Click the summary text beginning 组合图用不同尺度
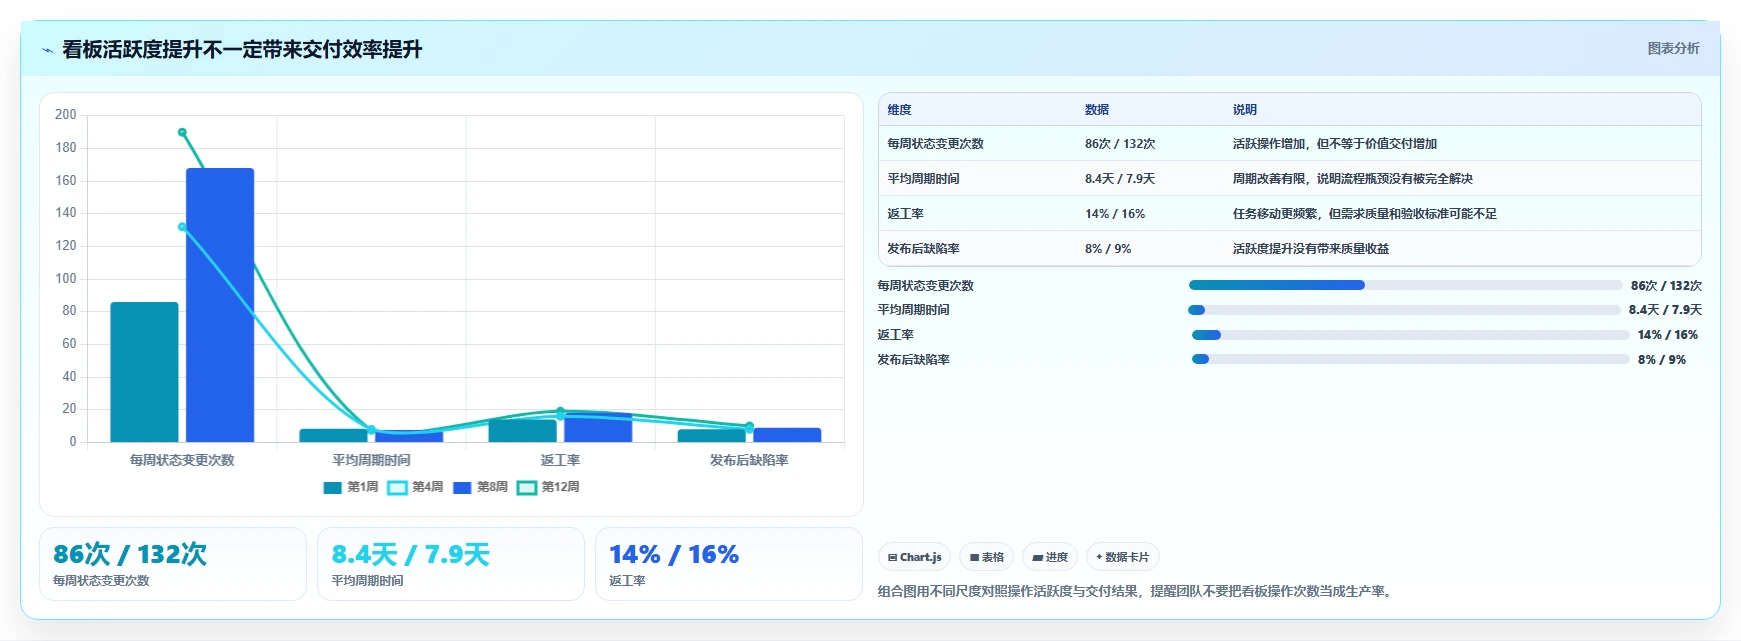Viewport: 1741px width, 641px height. [1137, 591]
